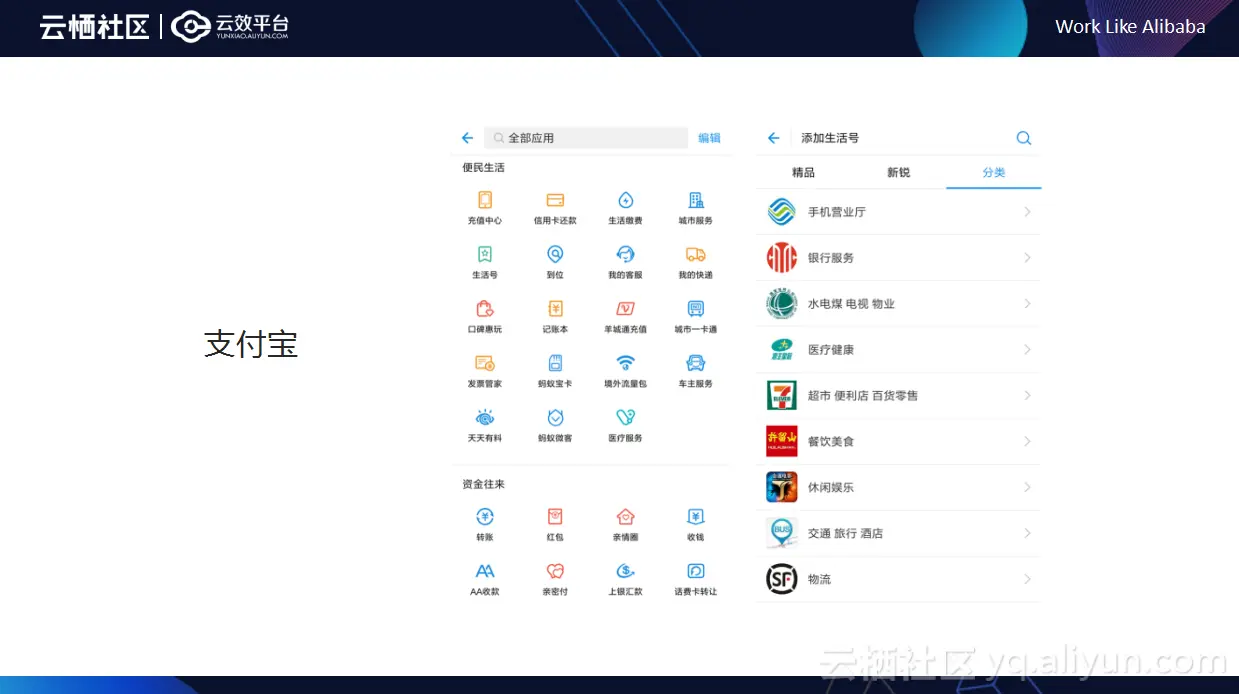Tap the 转账 transfer icon

pos(485,516)
